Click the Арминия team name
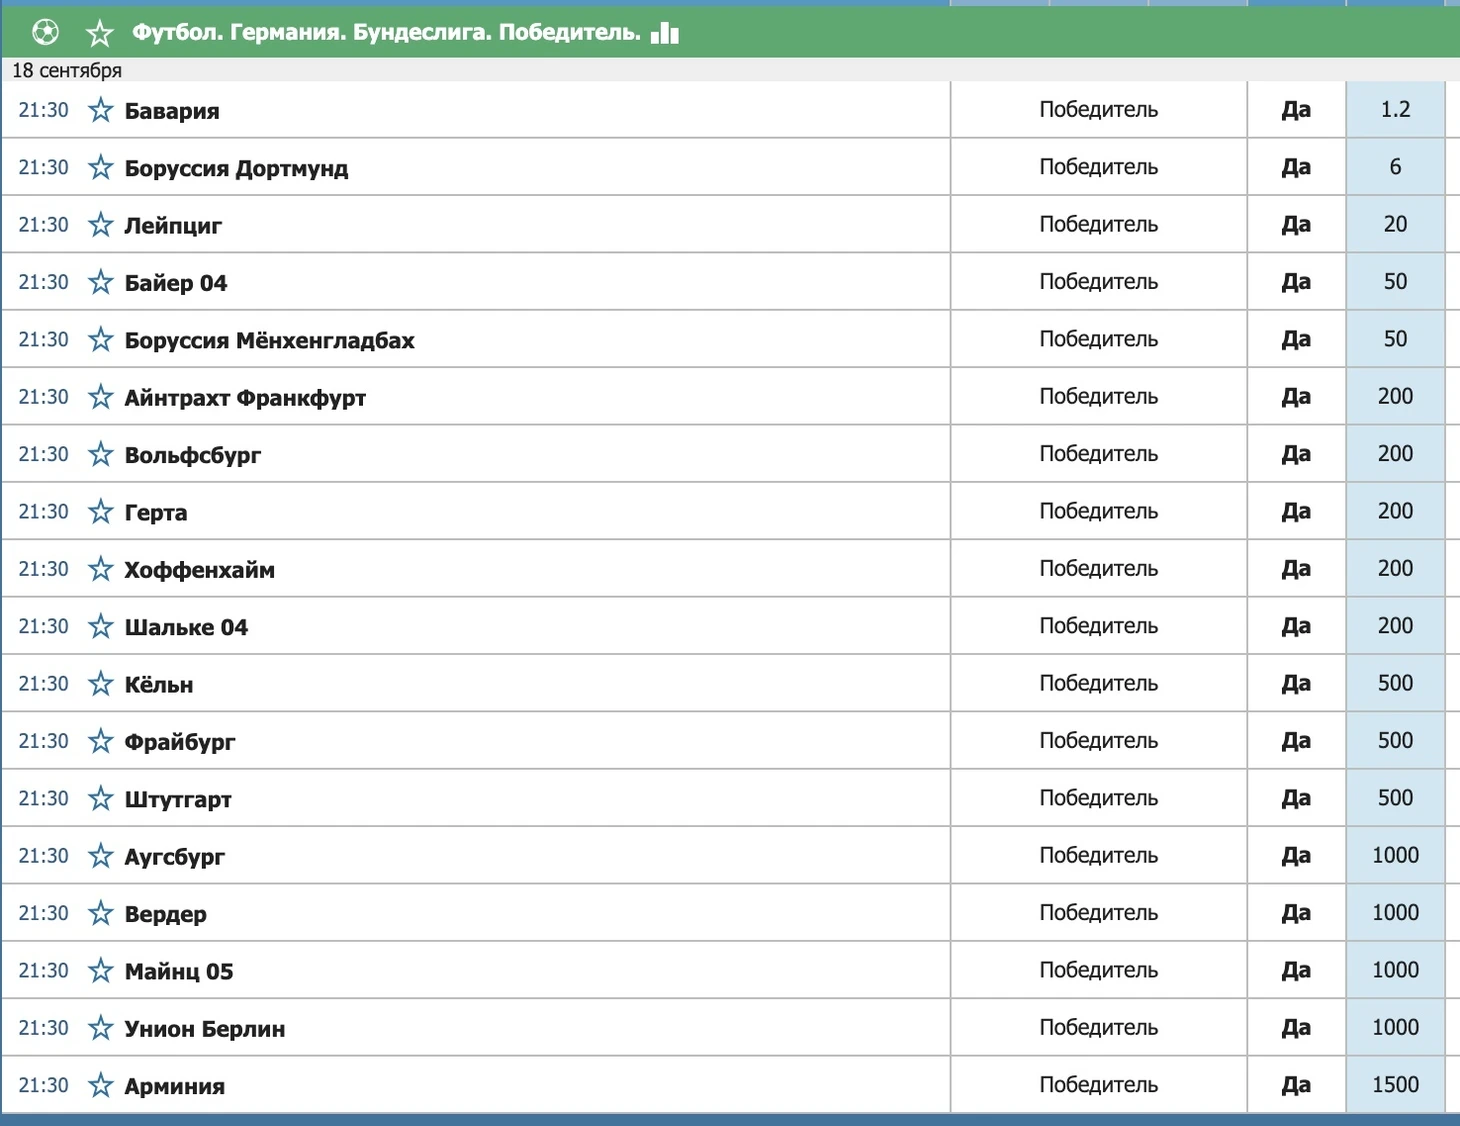This screenshot has width=1460, height=1126. point(175,1086)
